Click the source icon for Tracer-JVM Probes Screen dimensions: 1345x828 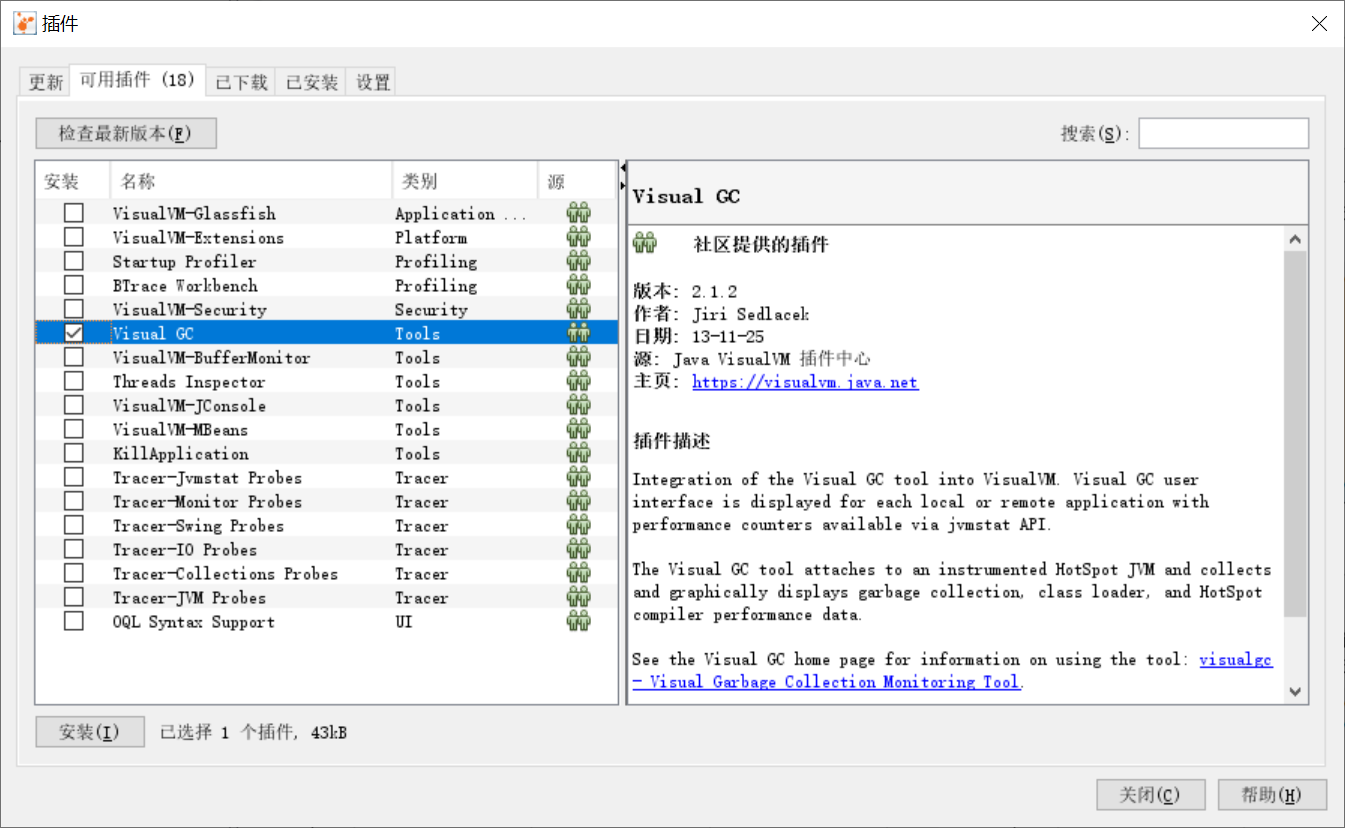click(x=578, y=597)
